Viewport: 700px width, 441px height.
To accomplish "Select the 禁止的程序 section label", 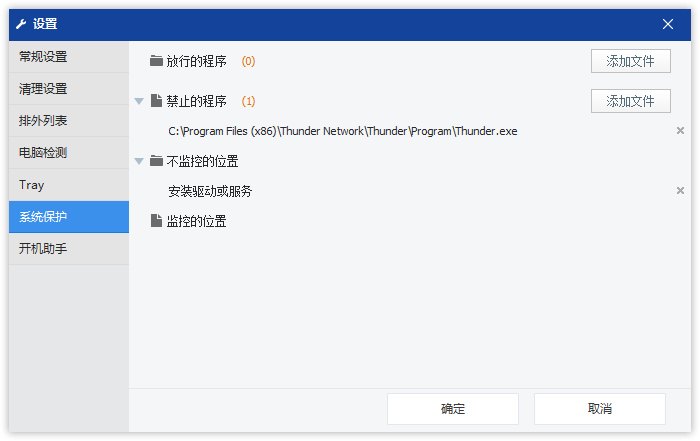I will [196, 101].
